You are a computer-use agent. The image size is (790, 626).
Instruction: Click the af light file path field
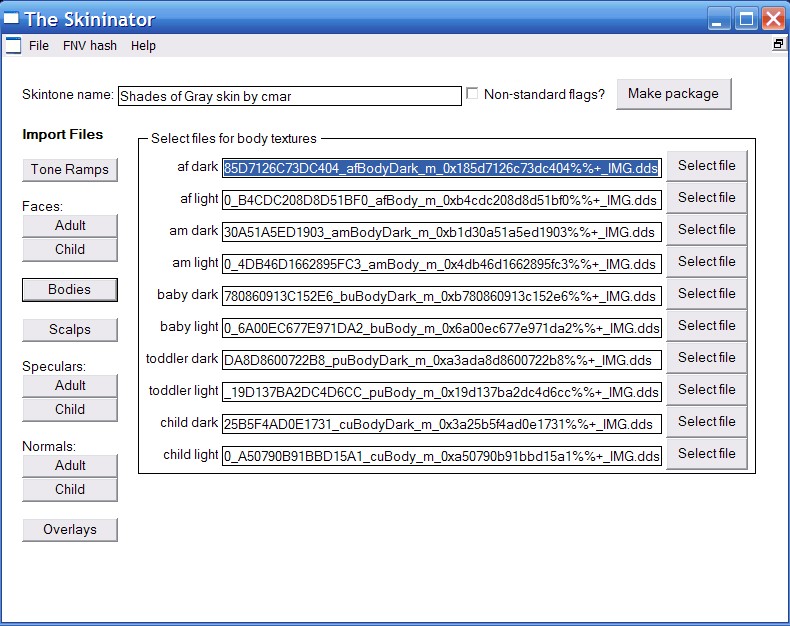pyautogui.click(x=442, y=200)
